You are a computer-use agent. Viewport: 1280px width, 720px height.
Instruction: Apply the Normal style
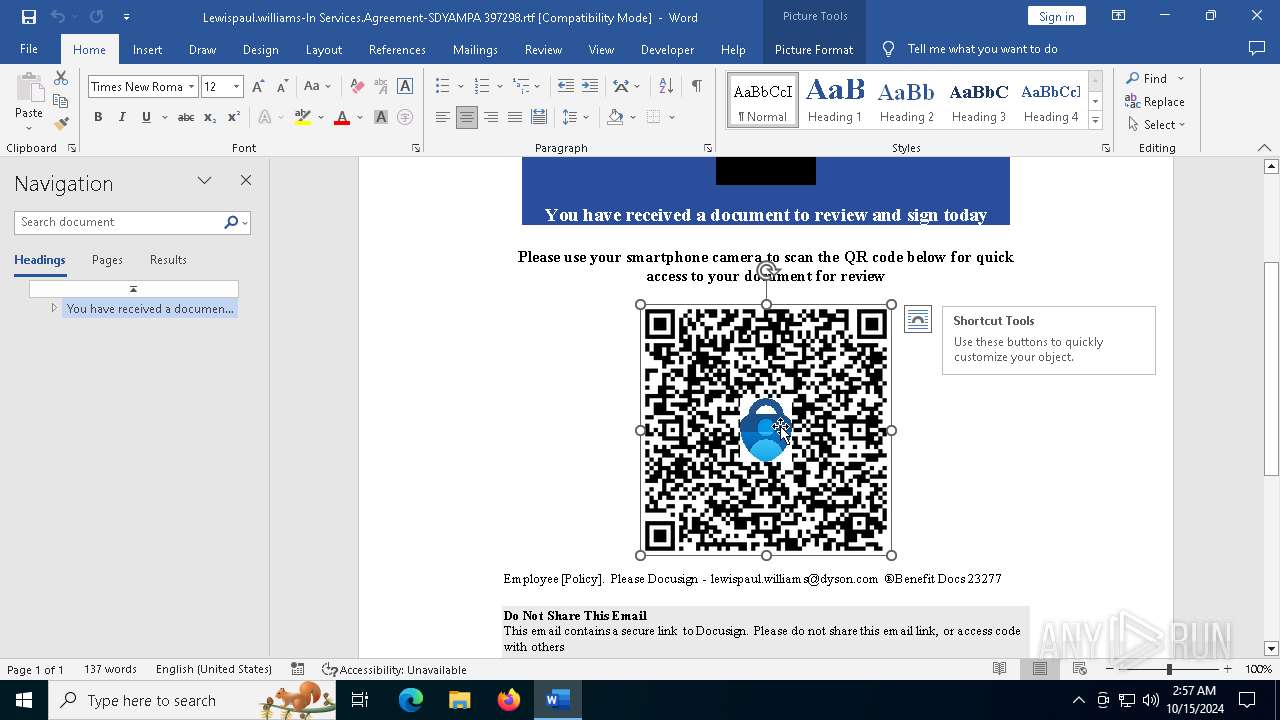(x=763, y=100)
